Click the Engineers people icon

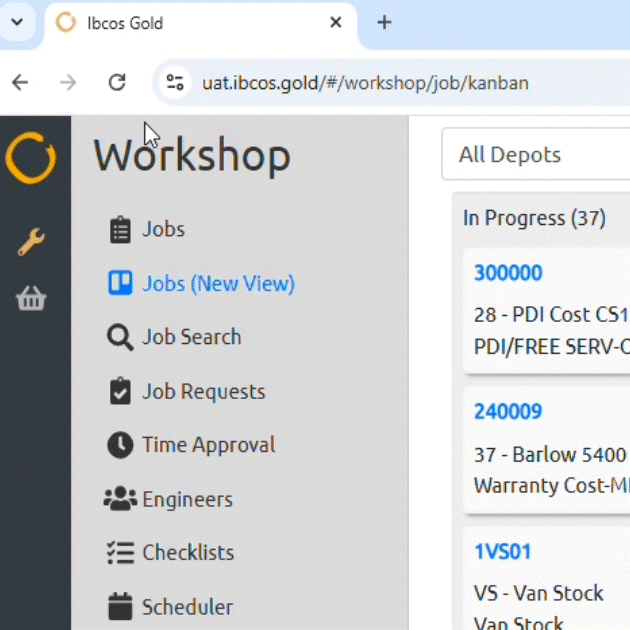[x=120, y=499]
